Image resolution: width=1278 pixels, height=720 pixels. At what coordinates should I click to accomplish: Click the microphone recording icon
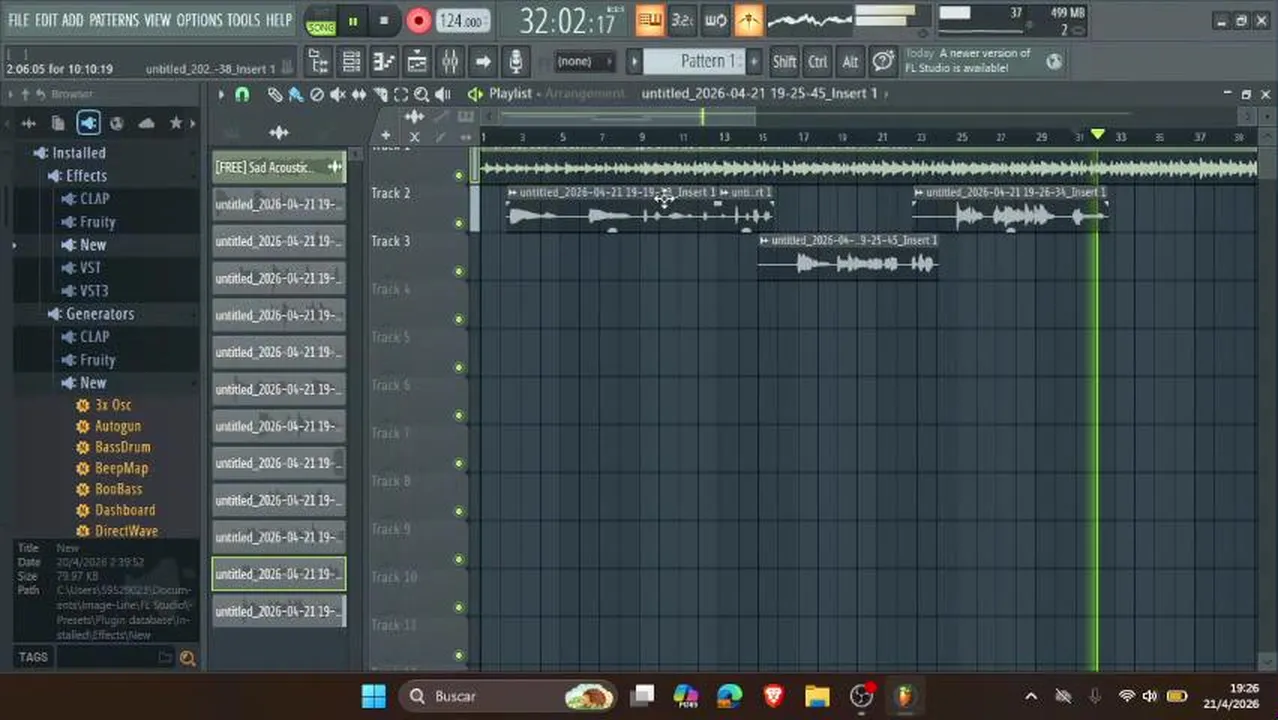click(x=515, y=62)
